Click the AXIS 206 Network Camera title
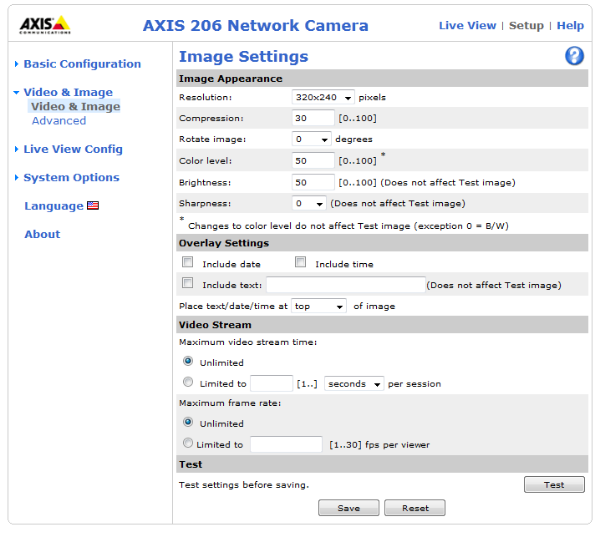 click(x=256, y=26)
